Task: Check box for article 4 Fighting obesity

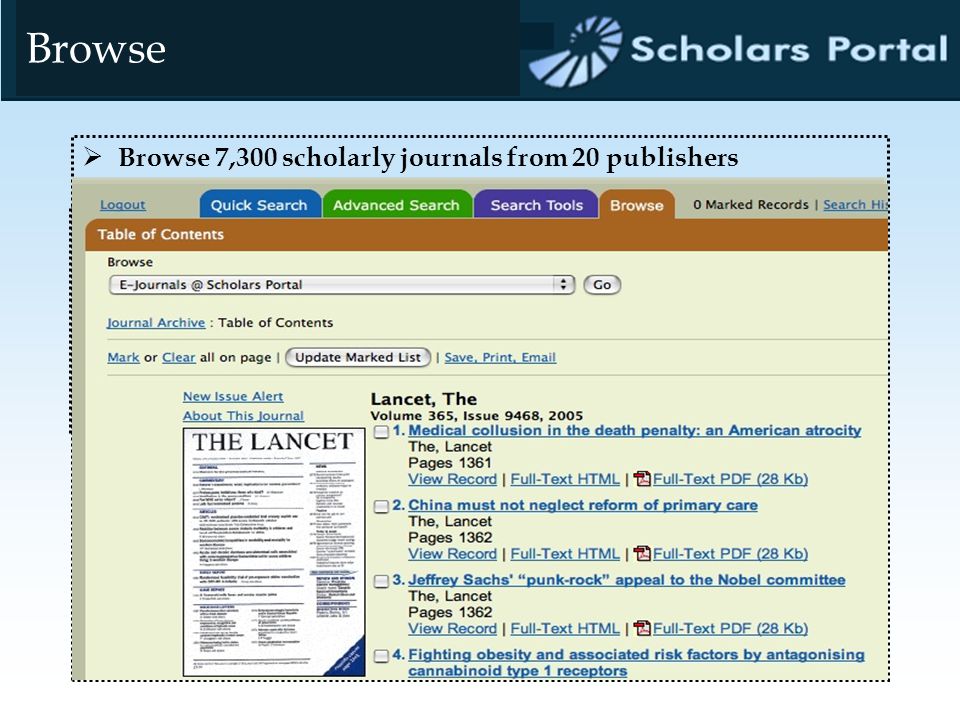Action: pyautogui.click(x=381, y=656)
